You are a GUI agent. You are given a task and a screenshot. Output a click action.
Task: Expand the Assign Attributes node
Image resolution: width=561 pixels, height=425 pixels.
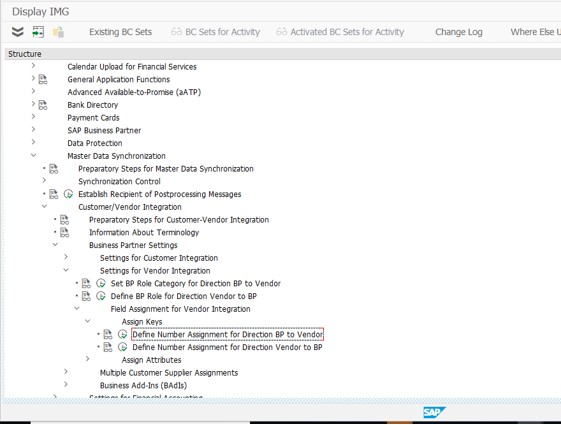coord(88,359)
